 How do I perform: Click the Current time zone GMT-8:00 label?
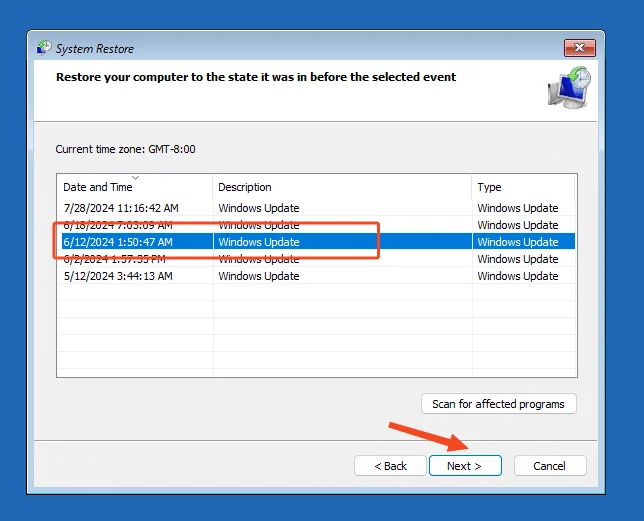click(125, 149)
